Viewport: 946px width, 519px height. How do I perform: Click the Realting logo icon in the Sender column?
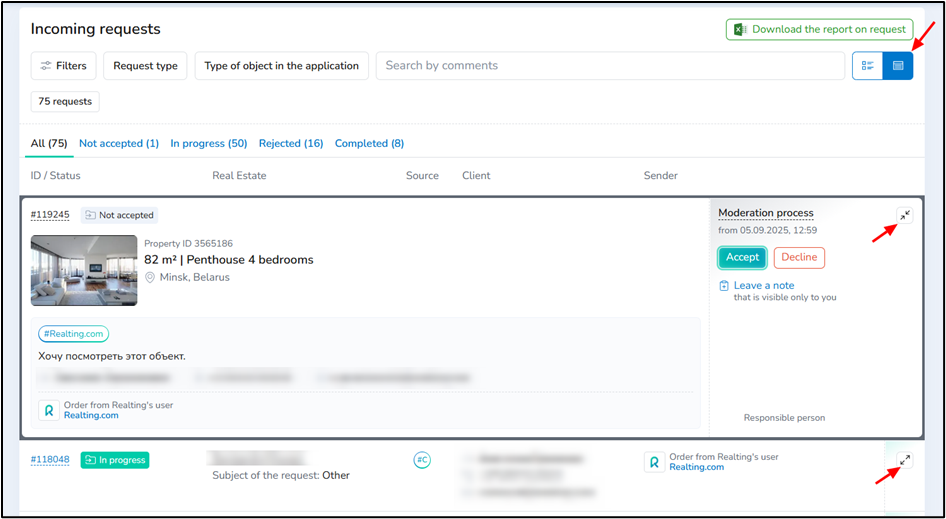click(654, 462)
